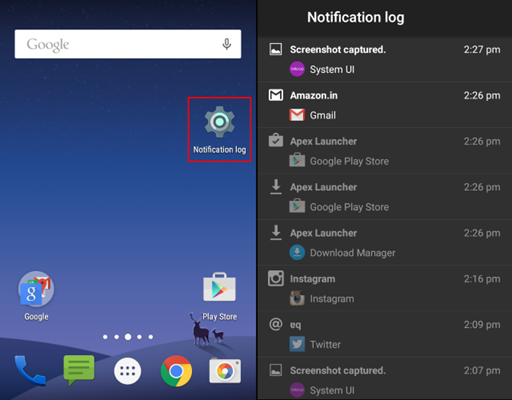Open the 'Amazon.in' notification entry
The width and height of the screenshot is (512, 400).
tap(385, 105)
